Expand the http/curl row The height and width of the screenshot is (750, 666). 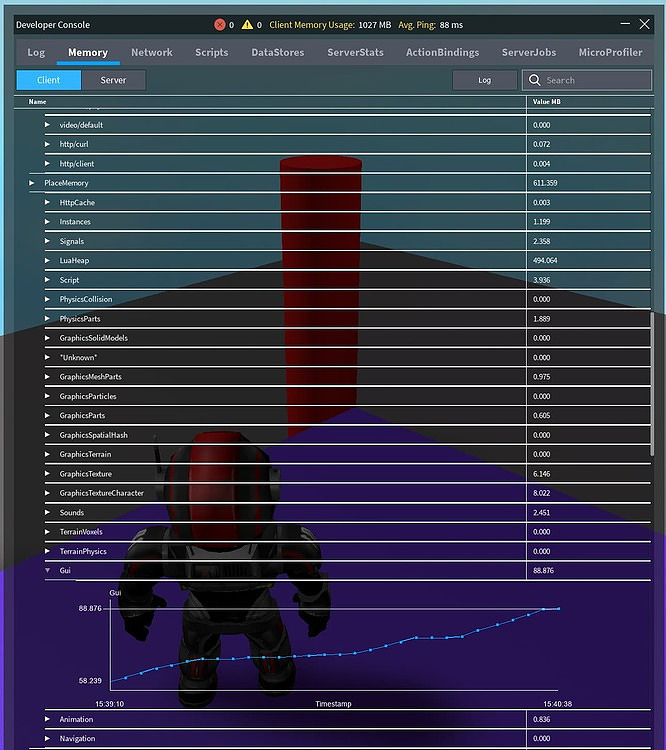click(x=47, y=144)
